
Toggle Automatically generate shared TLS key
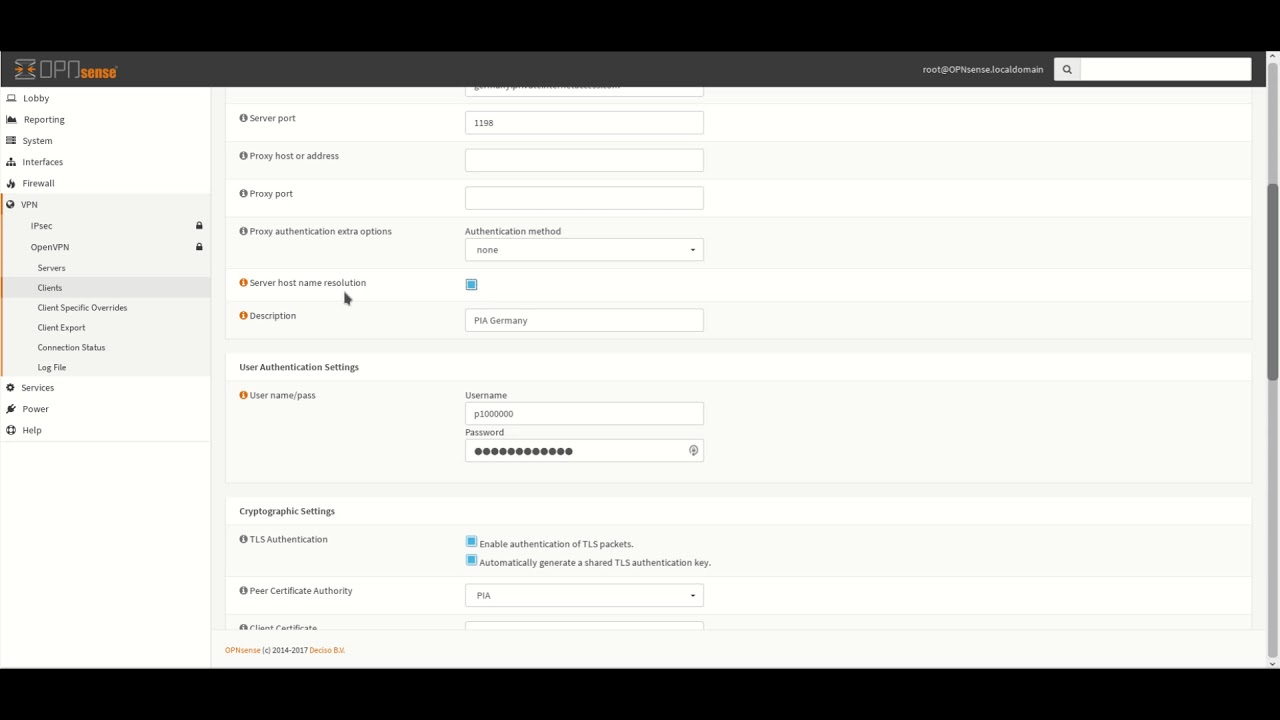[x=471, y=560]
